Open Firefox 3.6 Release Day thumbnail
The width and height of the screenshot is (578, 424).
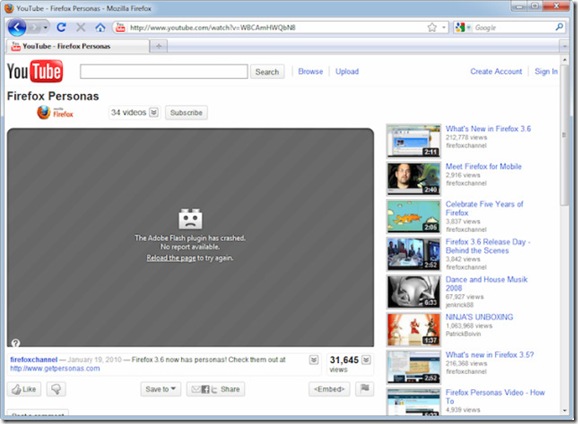pyautogui.click(x=414, y=254)
